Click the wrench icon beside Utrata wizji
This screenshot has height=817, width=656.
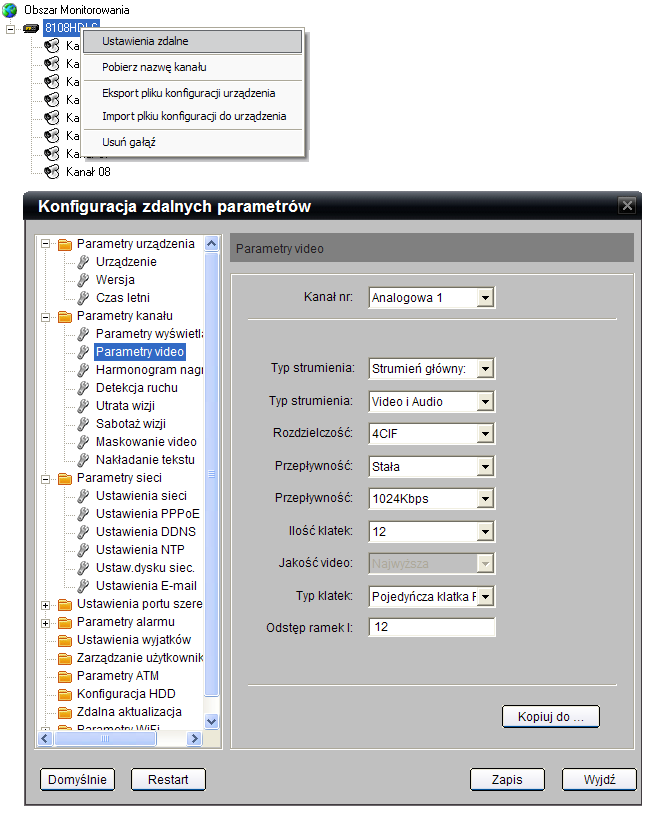pyautogui.click(x=83, y=406)
